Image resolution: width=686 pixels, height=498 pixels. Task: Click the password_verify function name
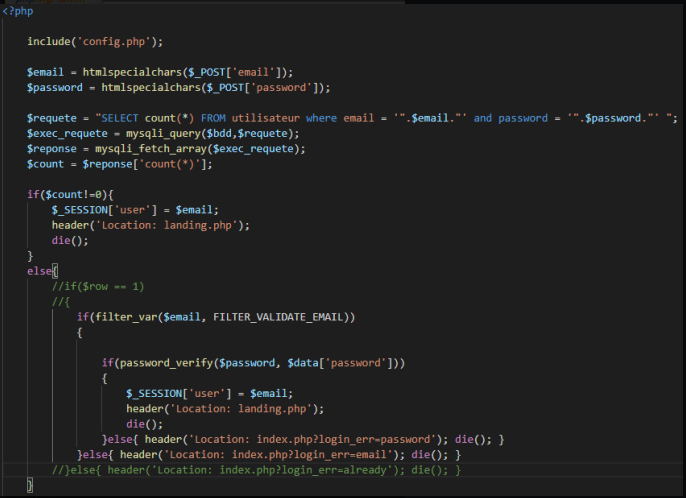tap(166, 363)
